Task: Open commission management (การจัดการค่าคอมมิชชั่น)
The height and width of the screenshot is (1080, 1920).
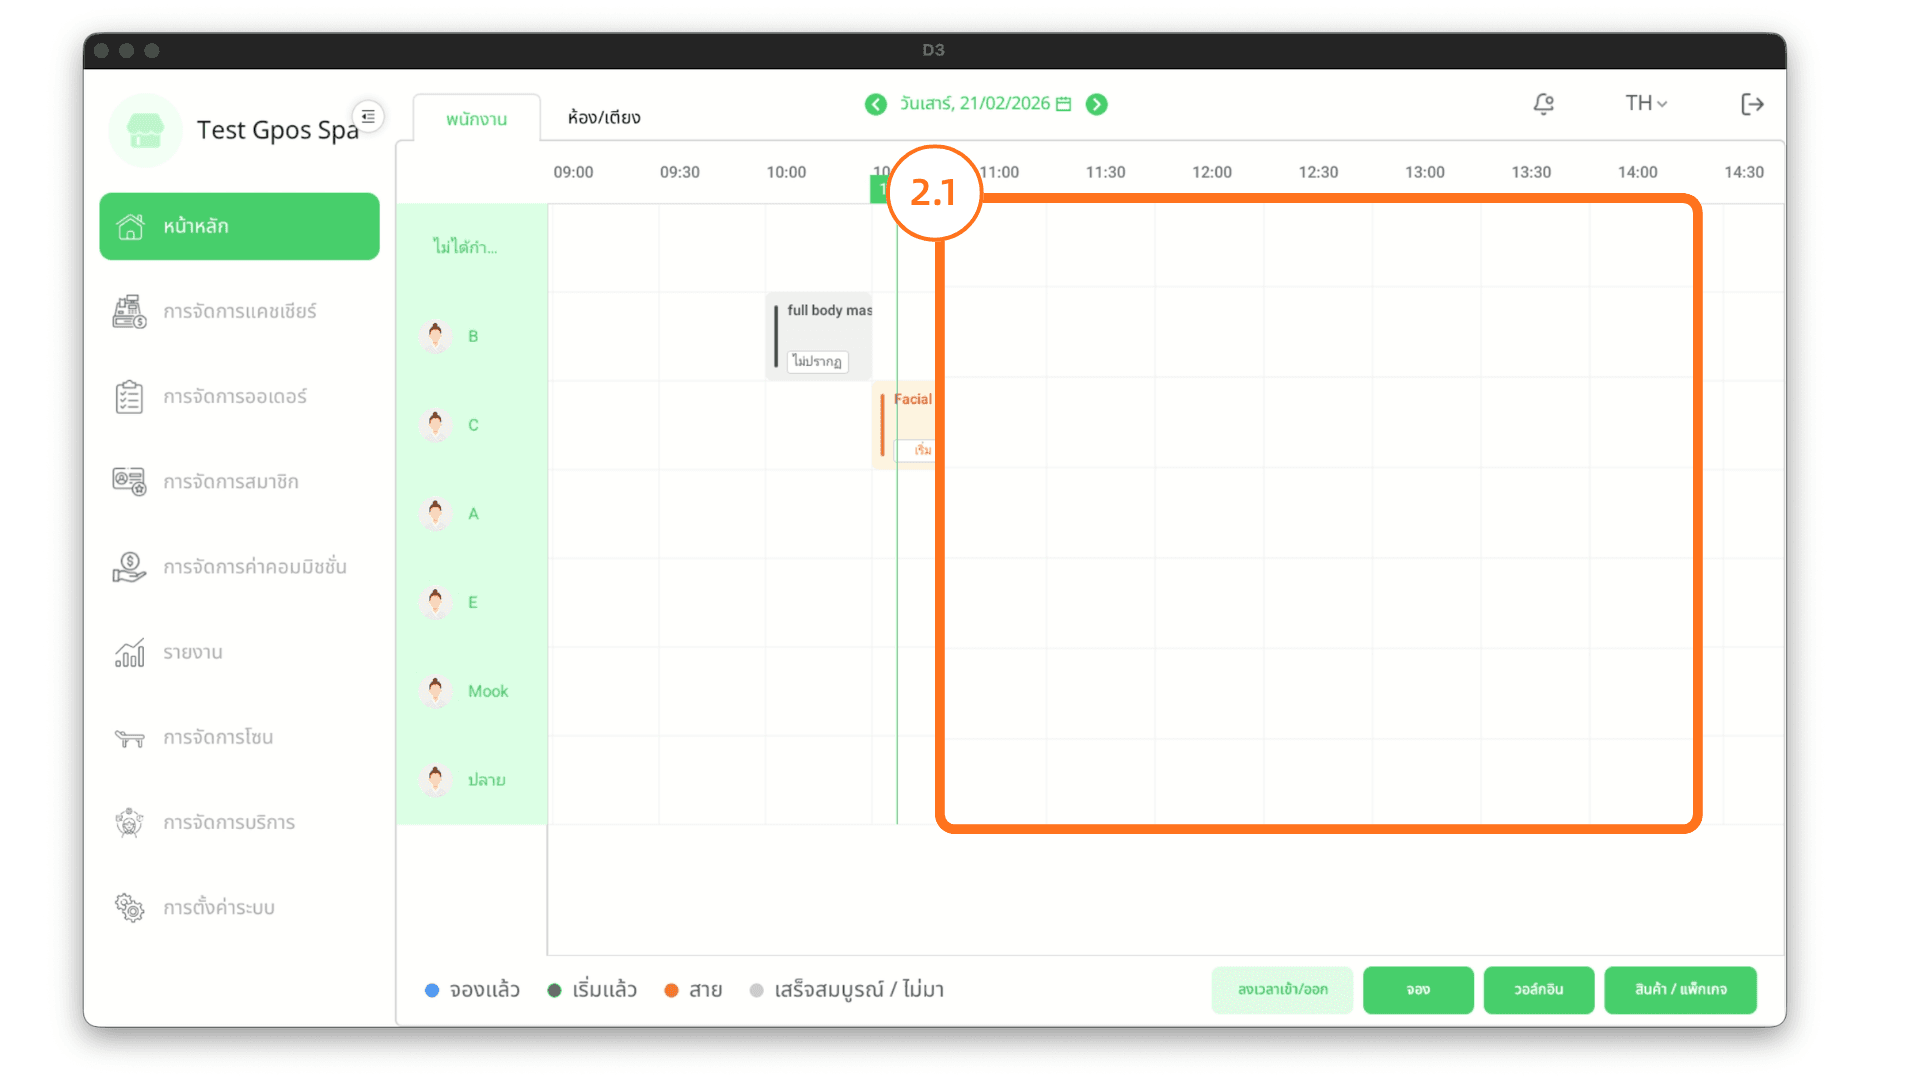Action: click(x=254, y=567)
